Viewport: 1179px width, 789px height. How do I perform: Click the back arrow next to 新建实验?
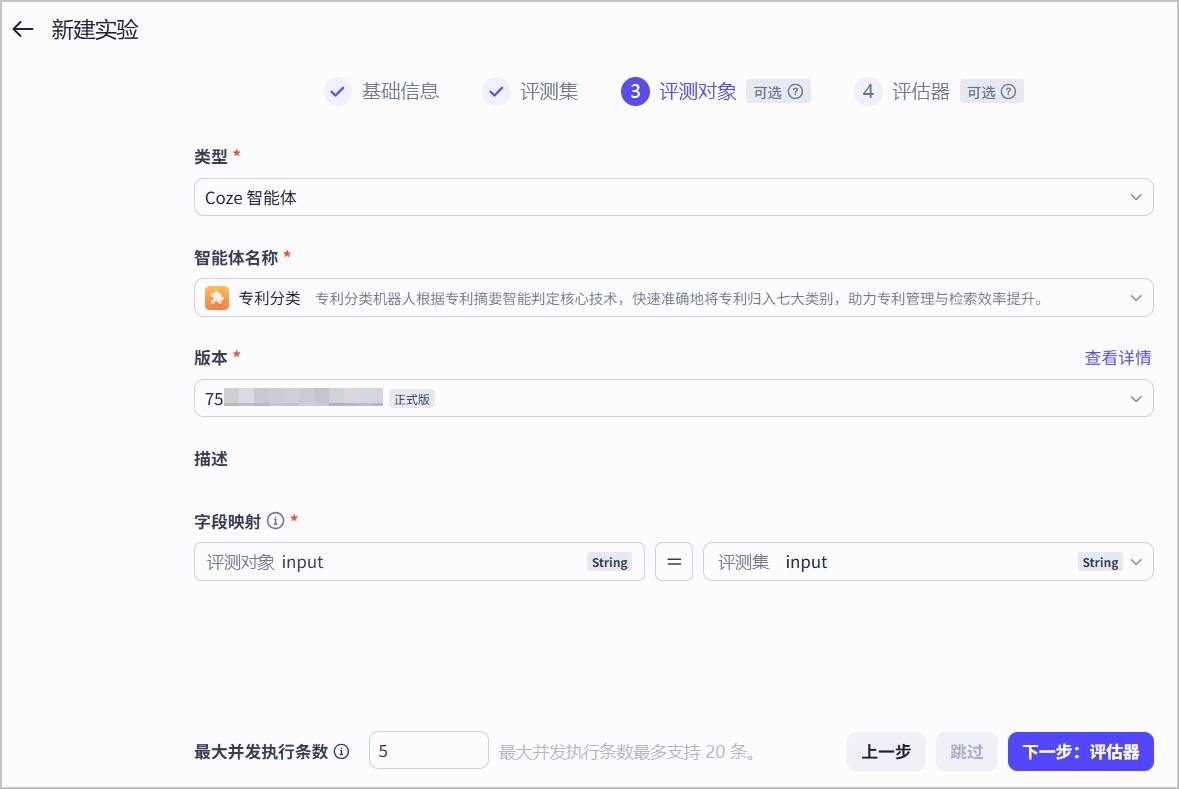click(x=23, y=29)
